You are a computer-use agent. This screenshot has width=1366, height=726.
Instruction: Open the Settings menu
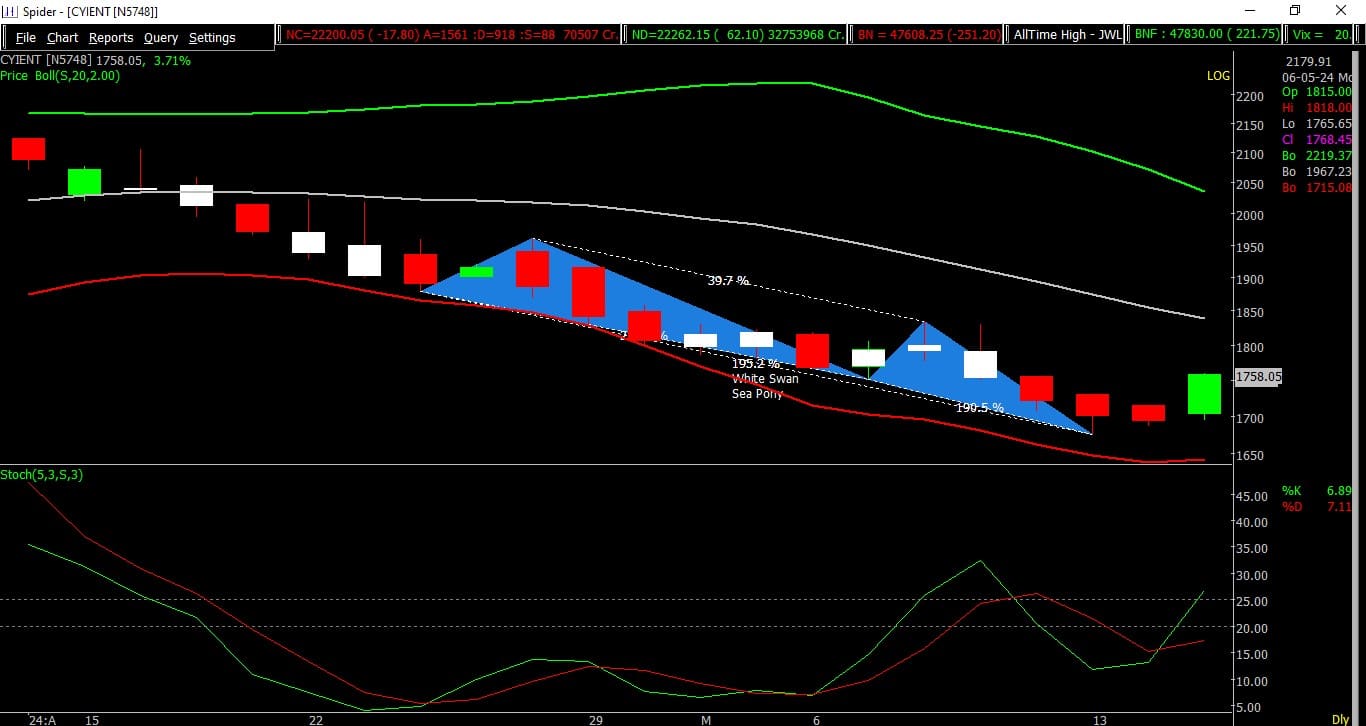point(212,38)
